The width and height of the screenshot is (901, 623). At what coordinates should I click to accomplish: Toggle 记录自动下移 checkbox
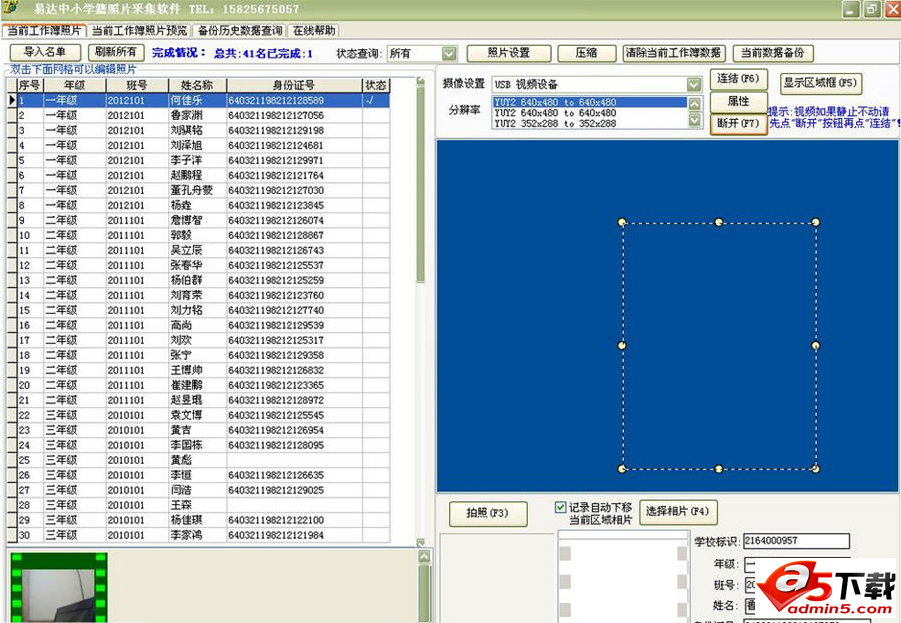click(560, 507)
